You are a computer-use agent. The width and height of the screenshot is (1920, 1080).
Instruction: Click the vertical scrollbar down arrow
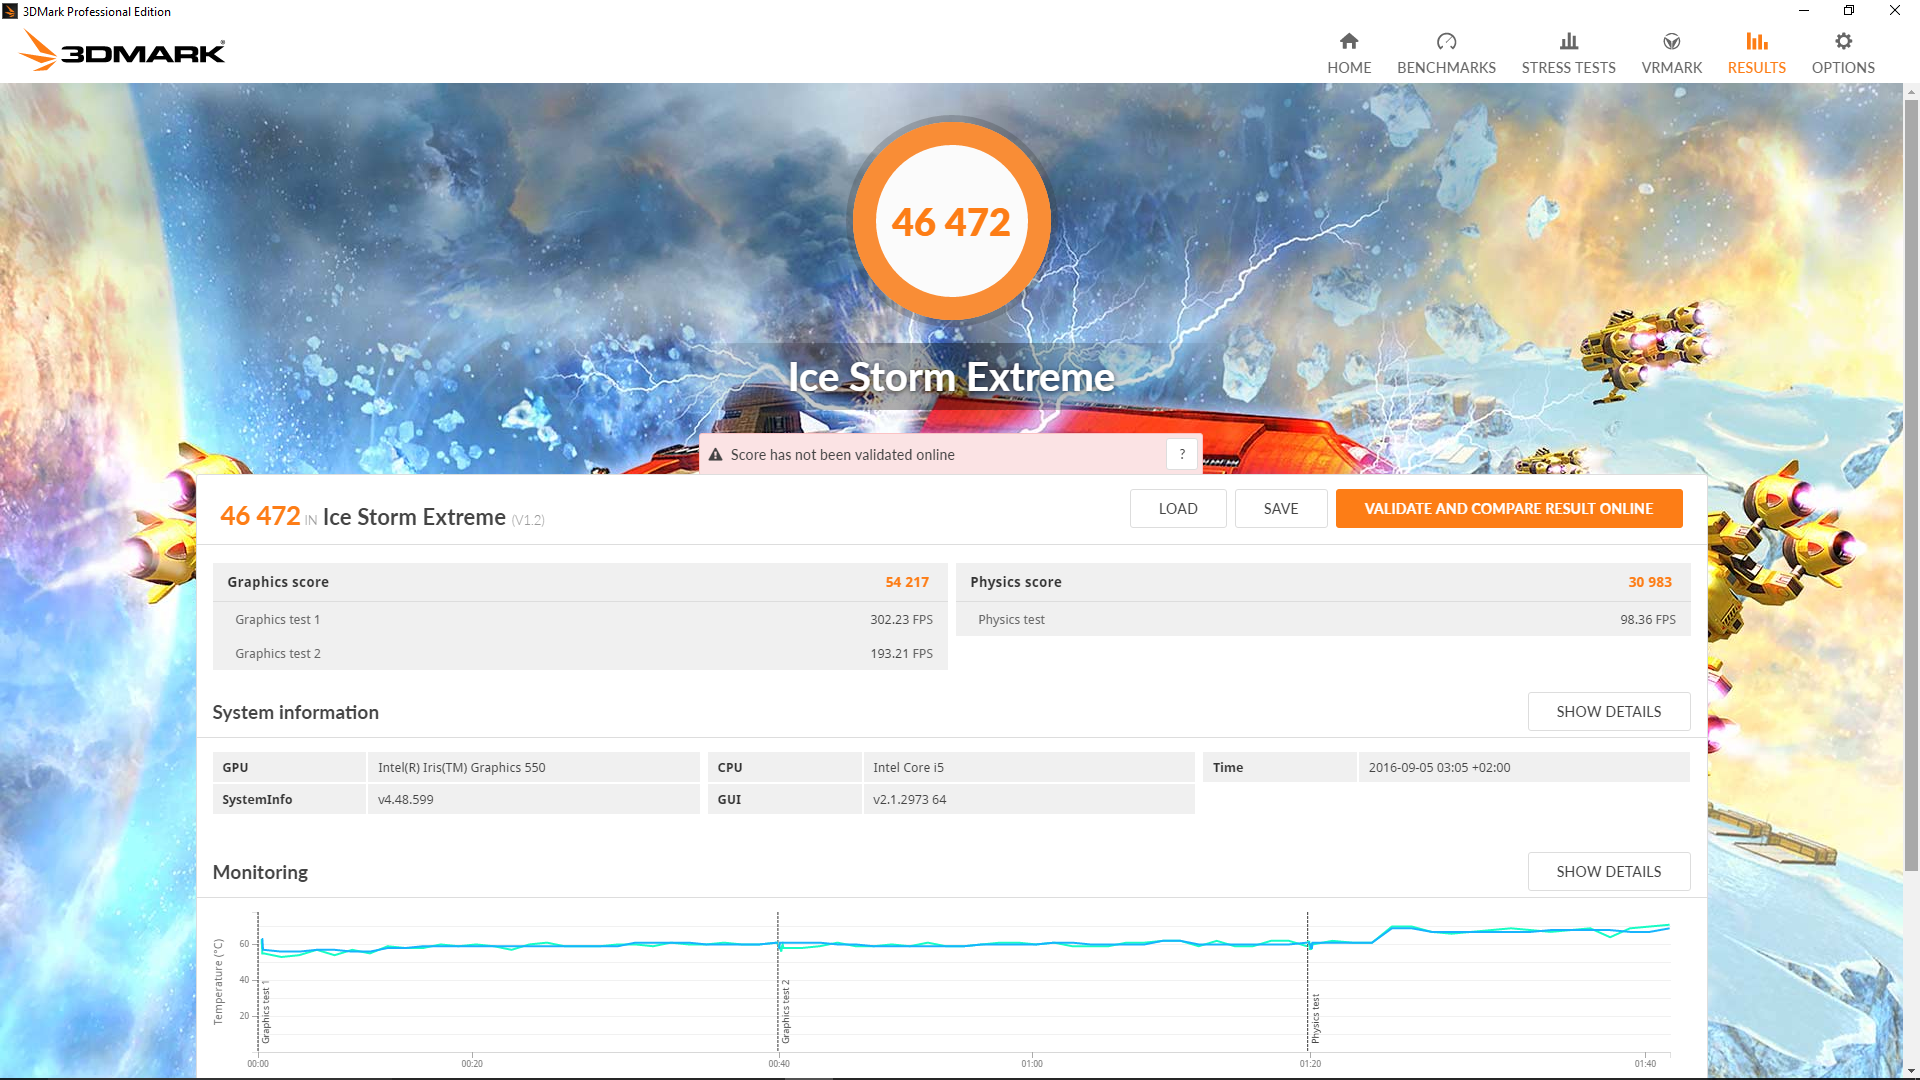pyautogui.click(x=1911, y=1071)
